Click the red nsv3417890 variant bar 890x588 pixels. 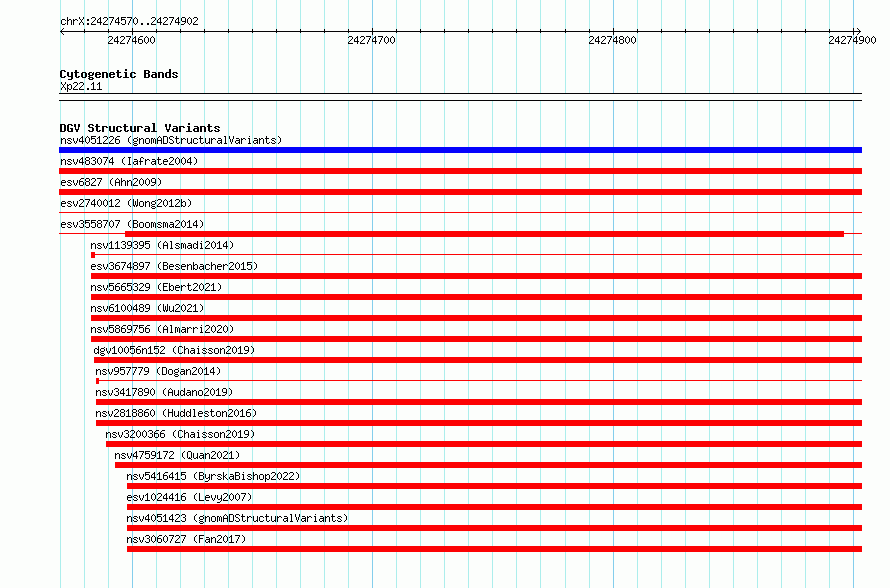click(479, 402)
